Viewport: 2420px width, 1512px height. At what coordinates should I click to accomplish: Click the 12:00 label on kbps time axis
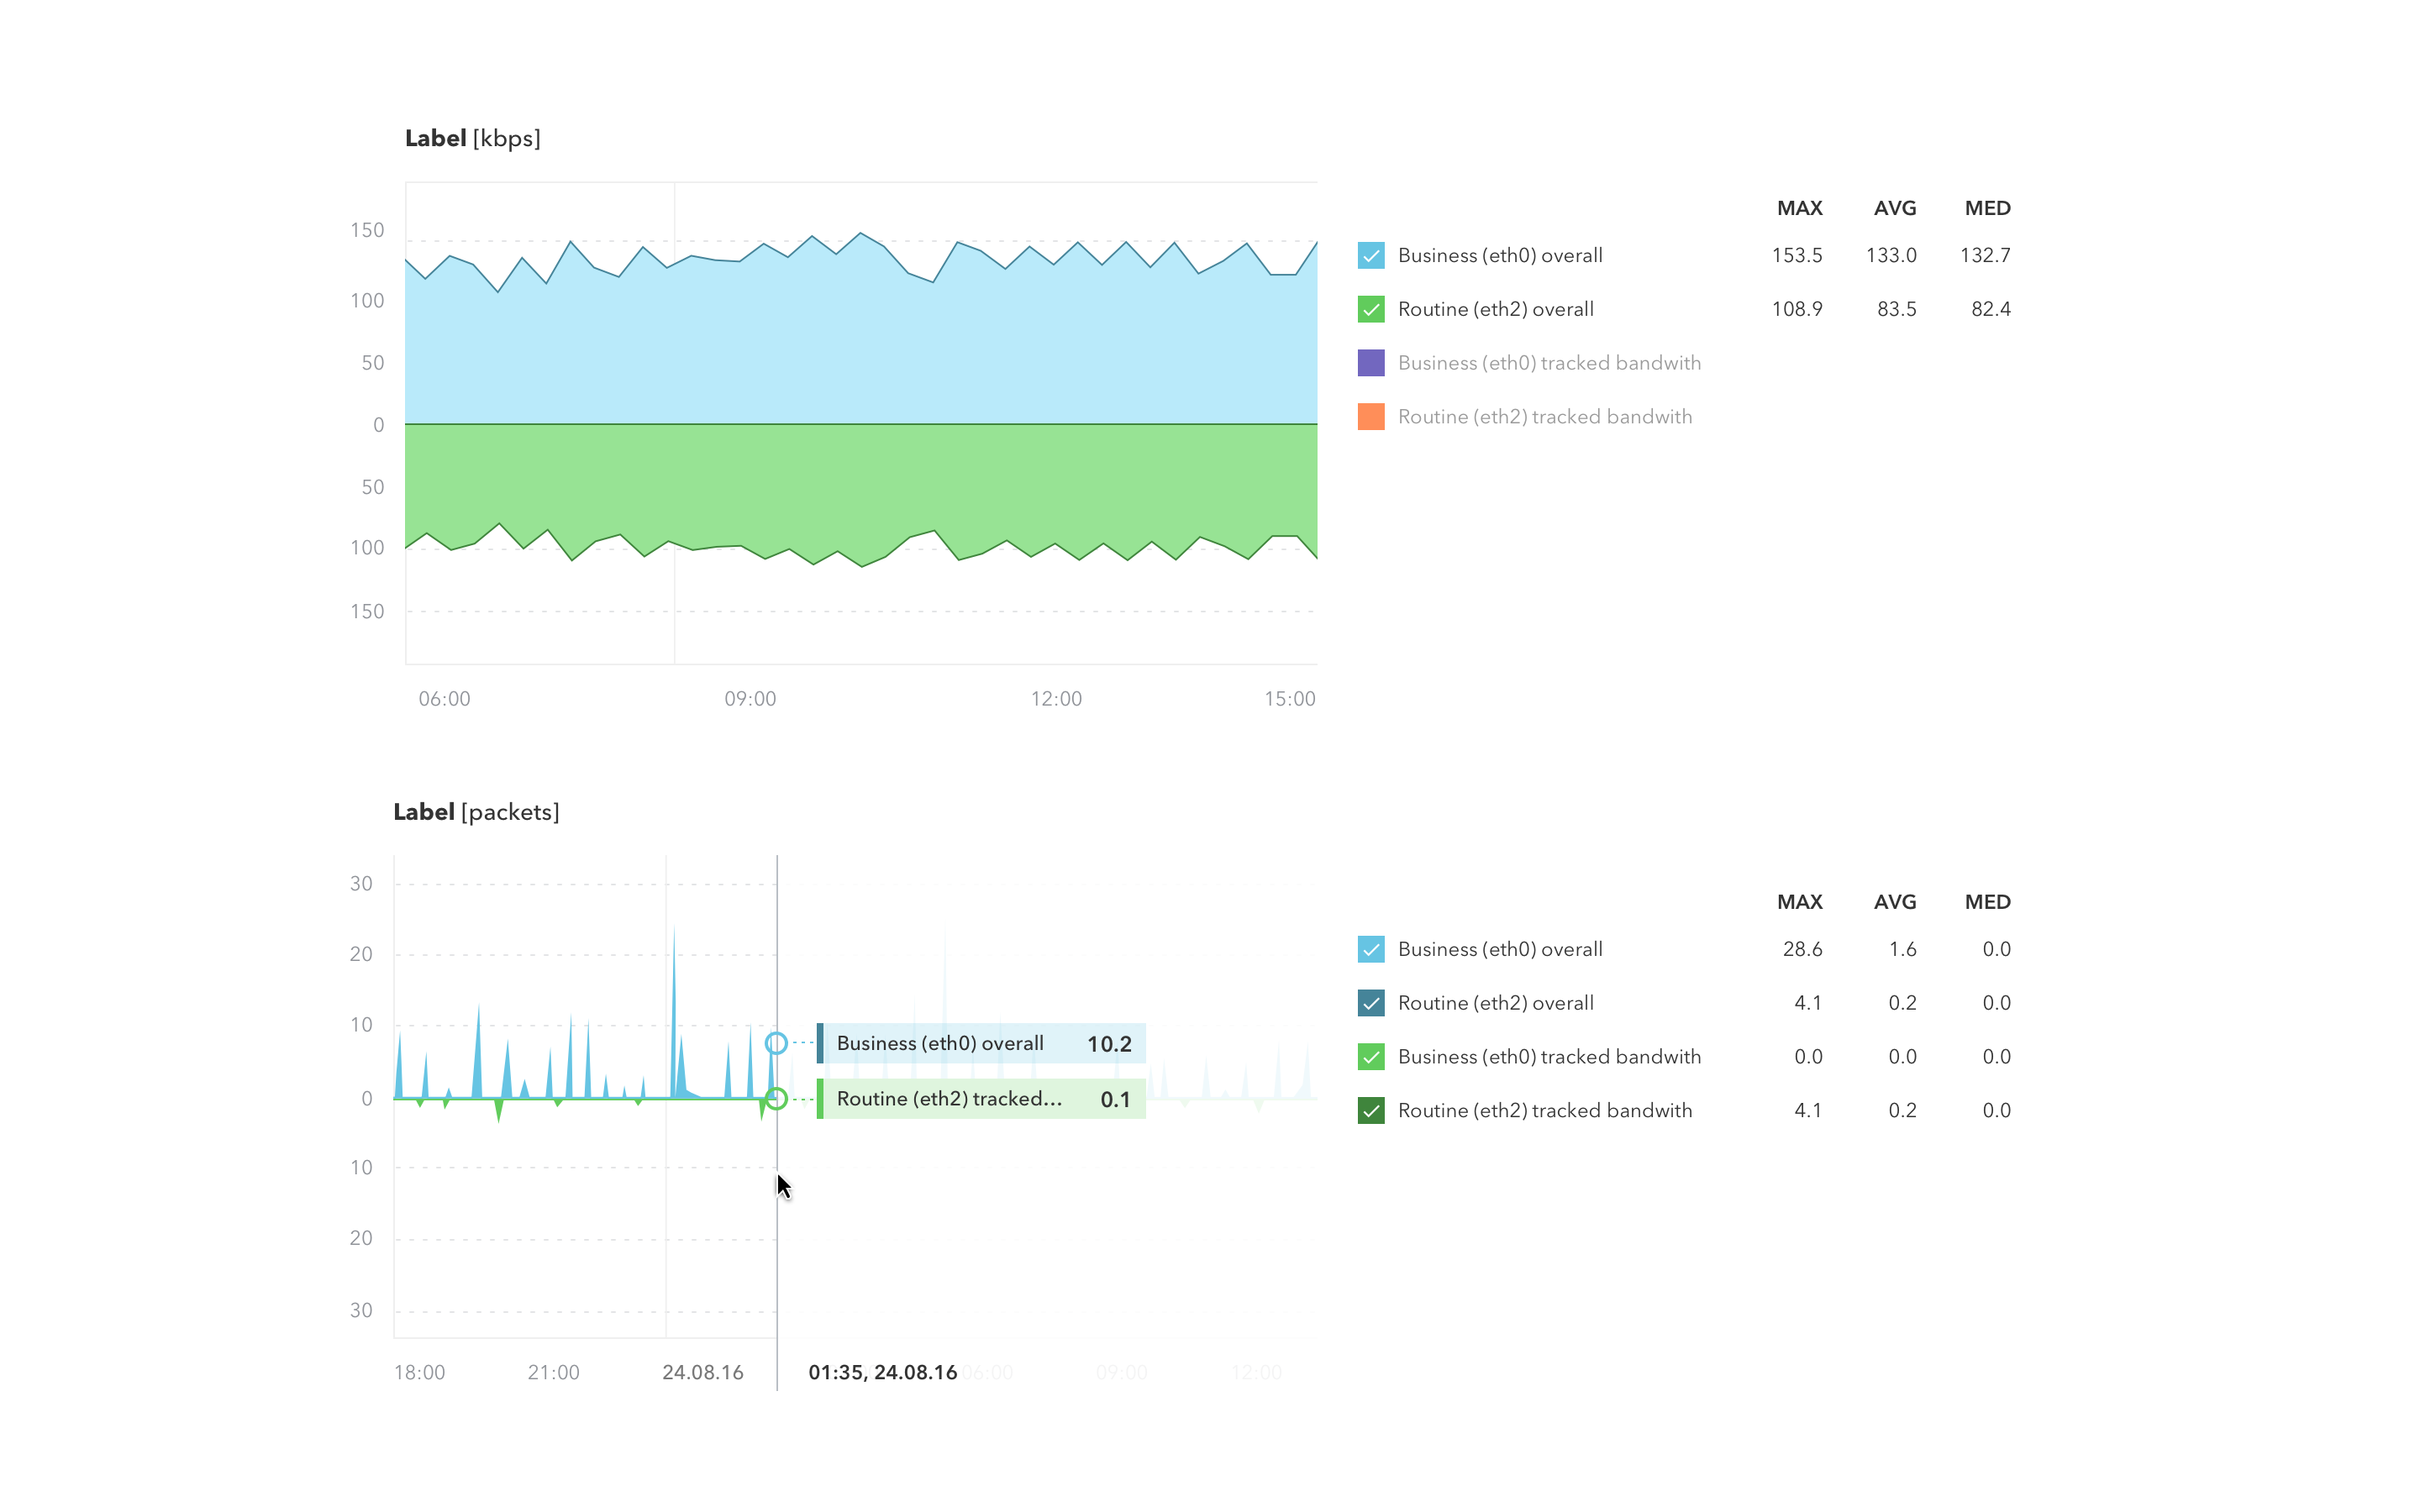pos(1056,699)
